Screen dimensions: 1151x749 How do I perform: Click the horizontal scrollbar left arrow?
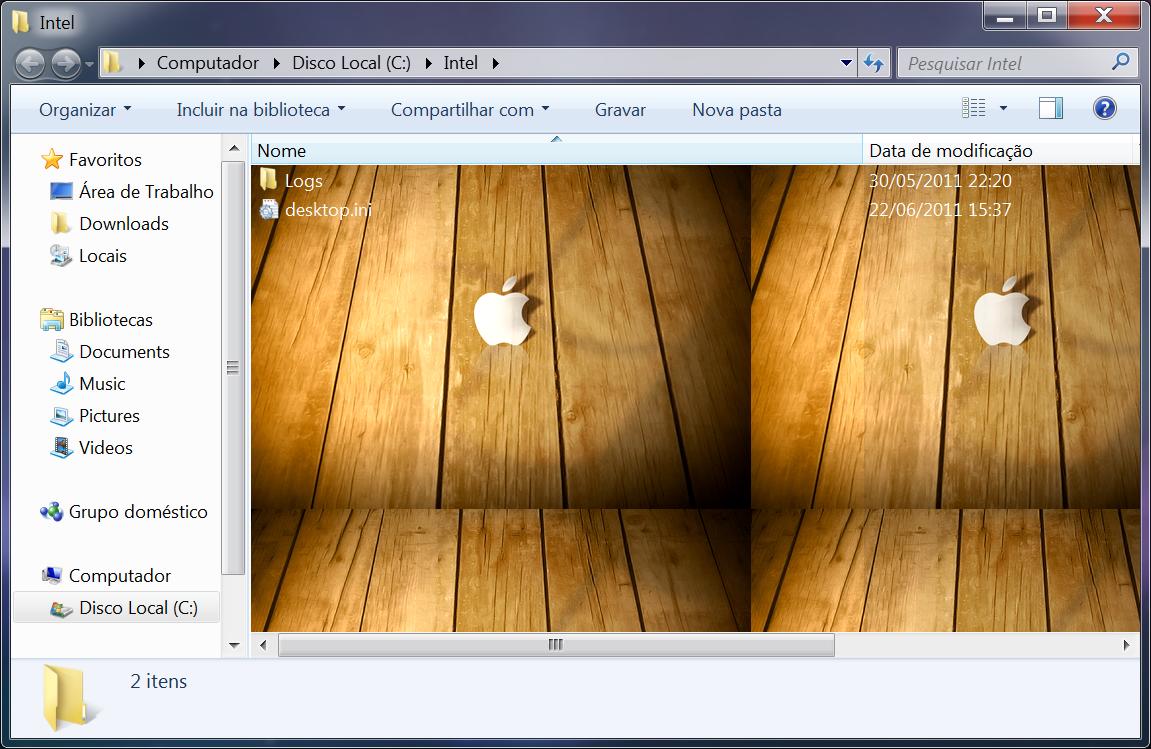(x=264, y=645)
